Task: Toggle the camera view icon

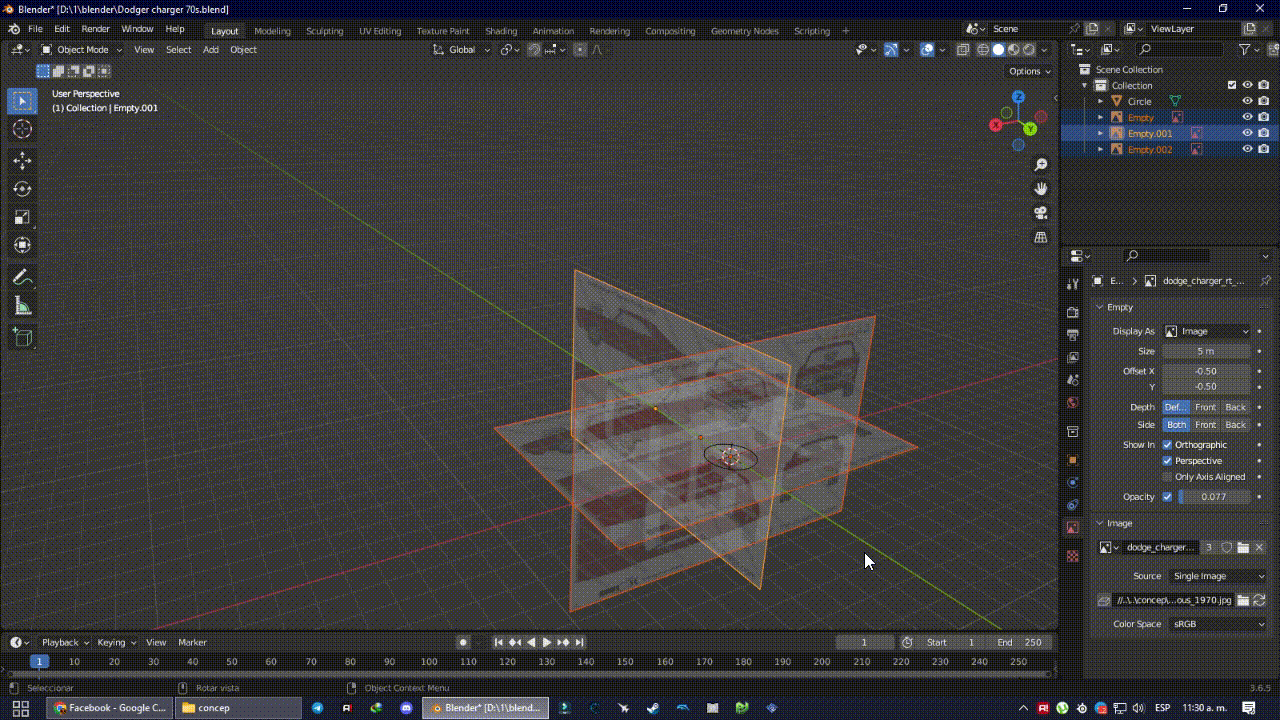Action: (x=1041, y=212)
